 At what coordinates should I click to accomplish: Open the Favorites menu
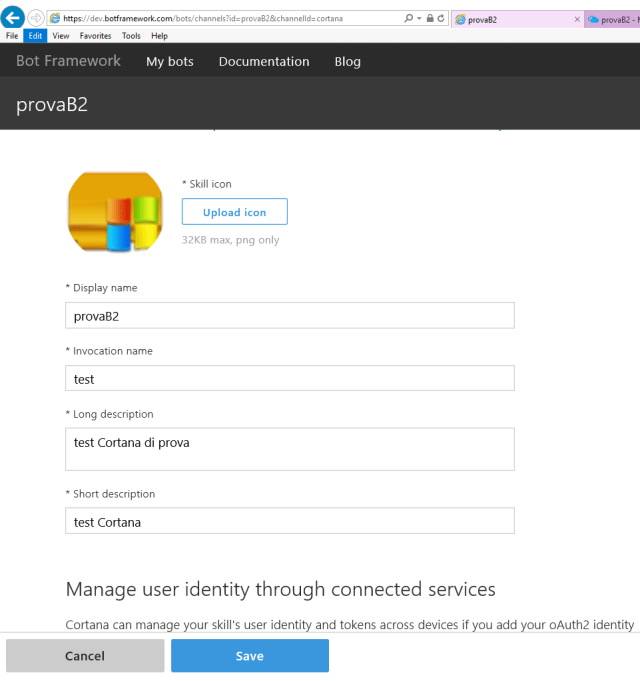click(x=96, y=36)
